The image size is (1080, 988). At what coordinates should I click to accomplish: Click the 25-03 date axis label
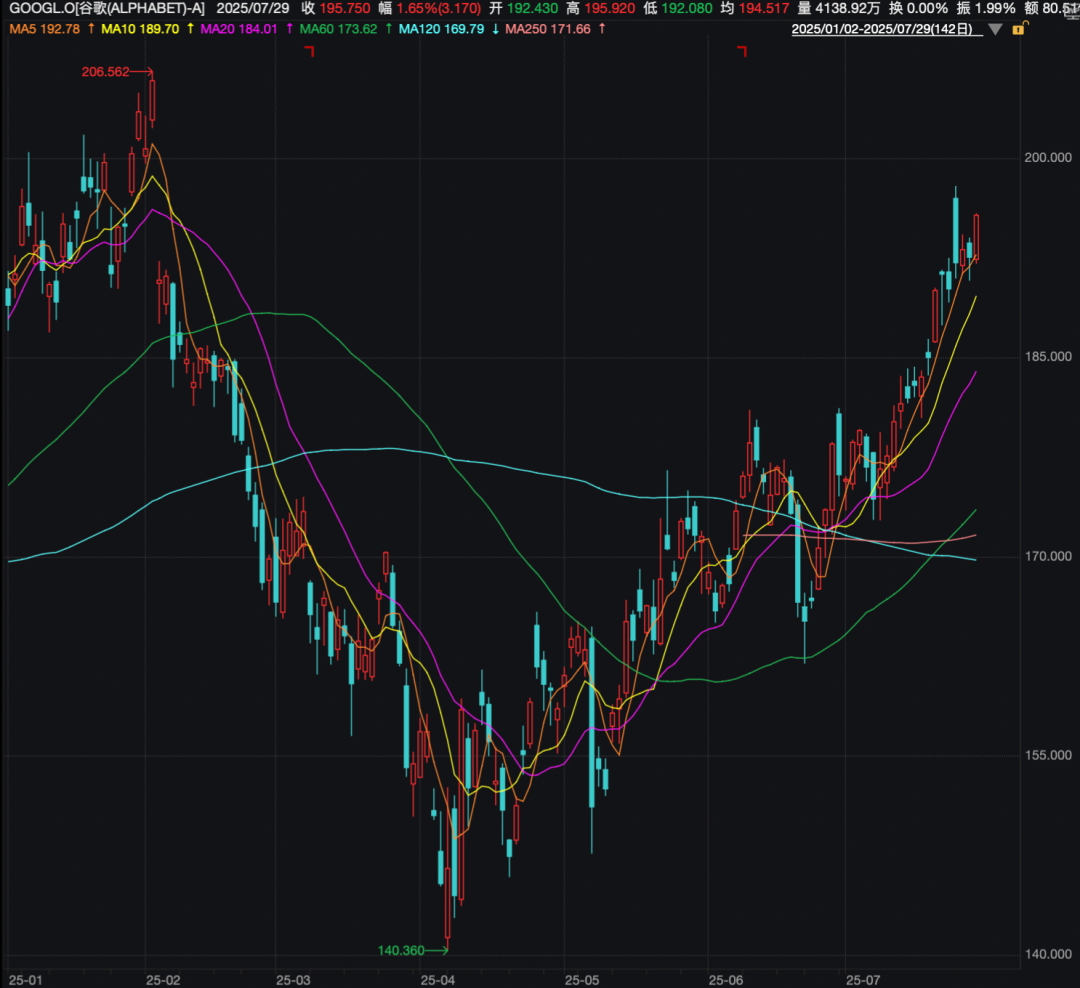click(293, 980)
